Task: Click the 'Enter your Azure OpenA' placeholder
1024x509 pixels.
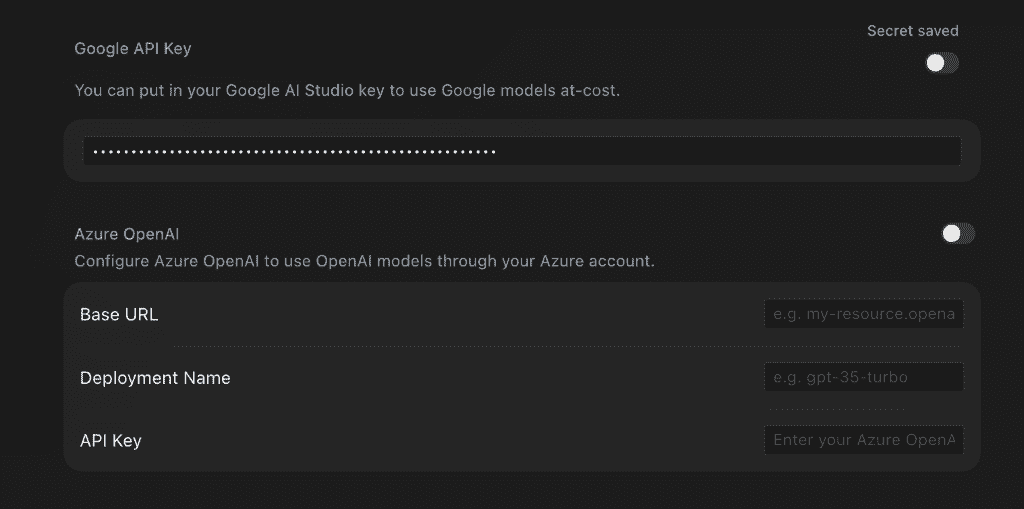Action: [864, 440]
